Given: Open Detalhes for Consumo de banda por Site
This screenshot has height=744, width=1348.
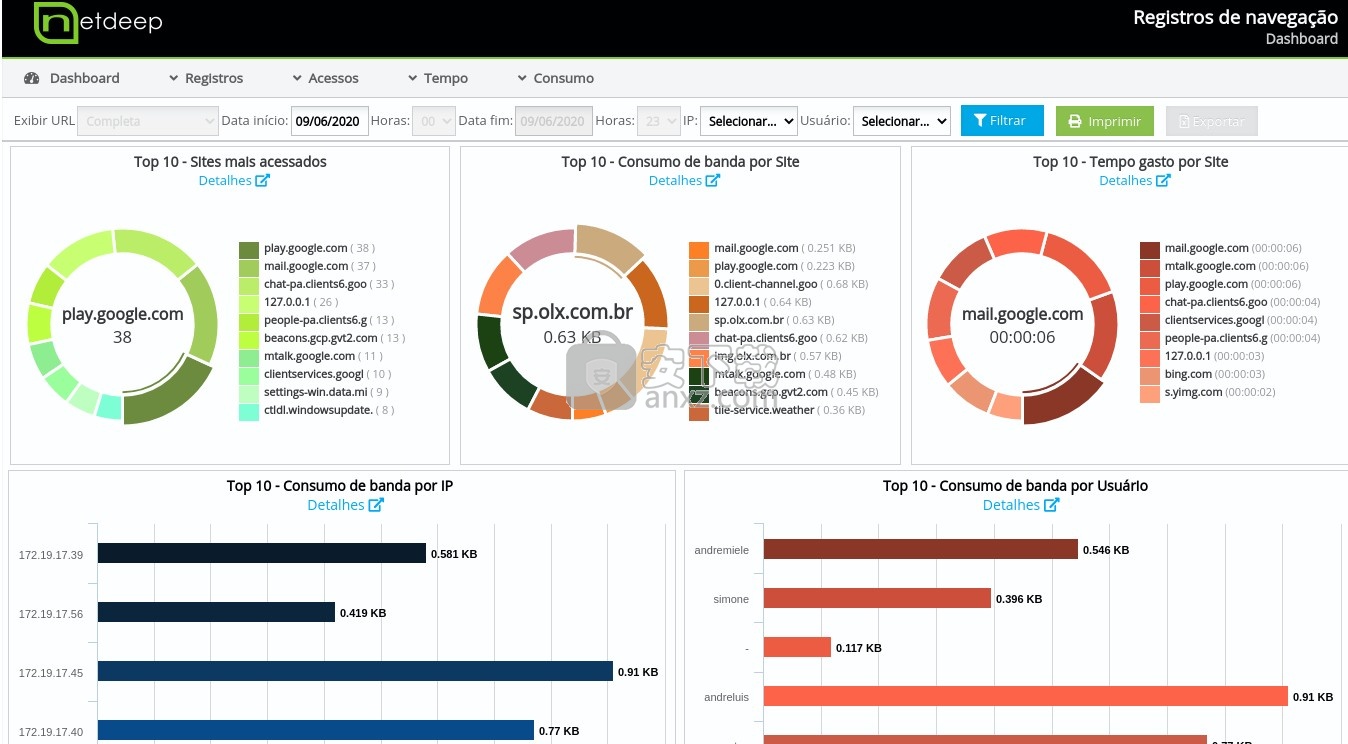Looking at the screenshot, I should (x=684, y=181).
